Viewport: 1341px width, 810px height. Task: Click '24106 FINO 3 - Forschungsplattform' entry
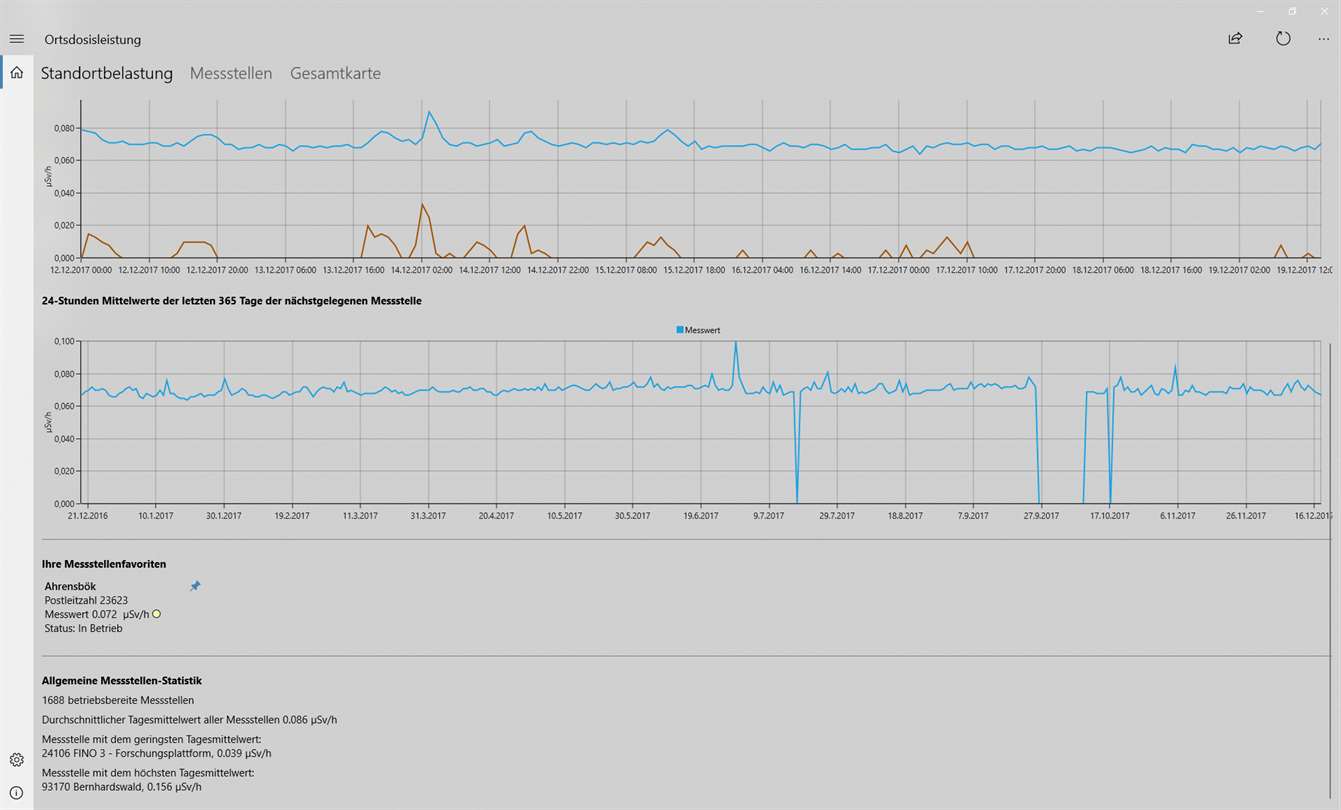point(157,753)
